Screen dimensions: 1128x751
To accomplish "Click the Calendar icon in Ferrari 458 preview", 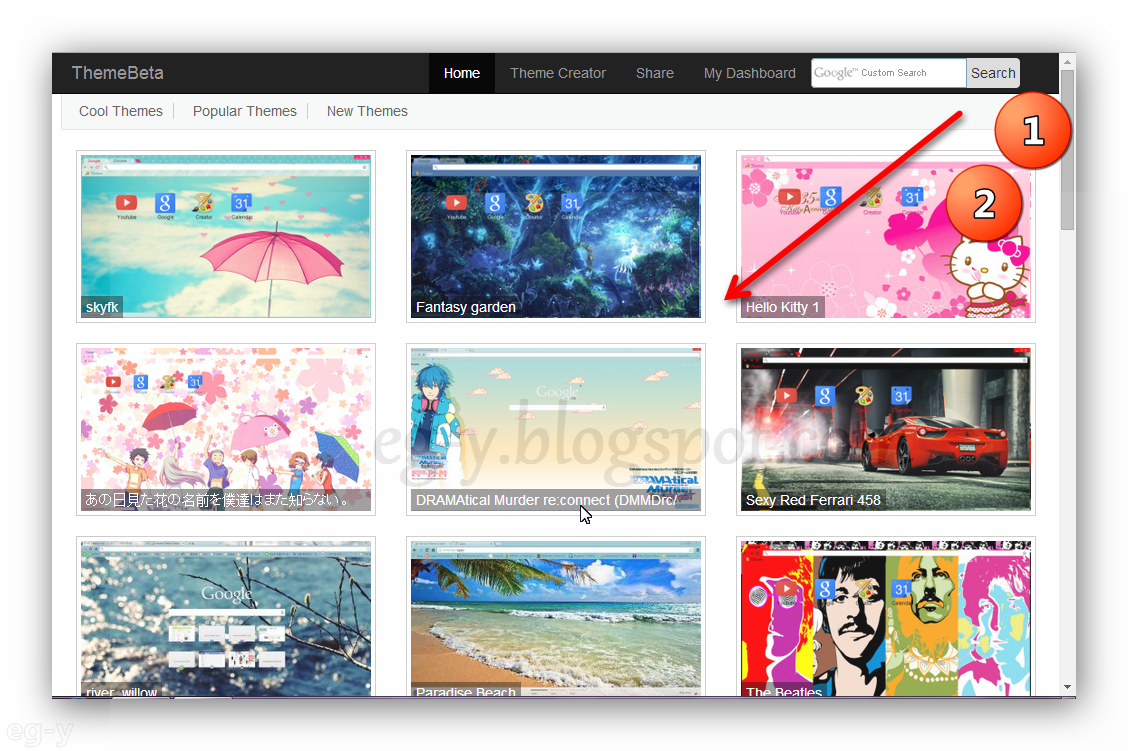I will coord(901,396).
